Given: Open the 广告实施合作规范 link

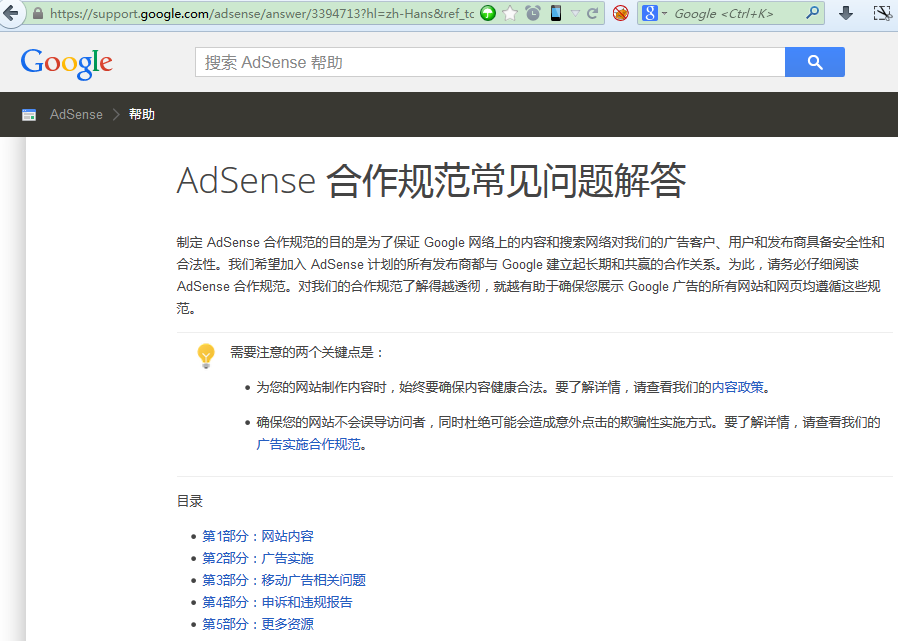Looking at the screenshot, I should coord(309,444).
